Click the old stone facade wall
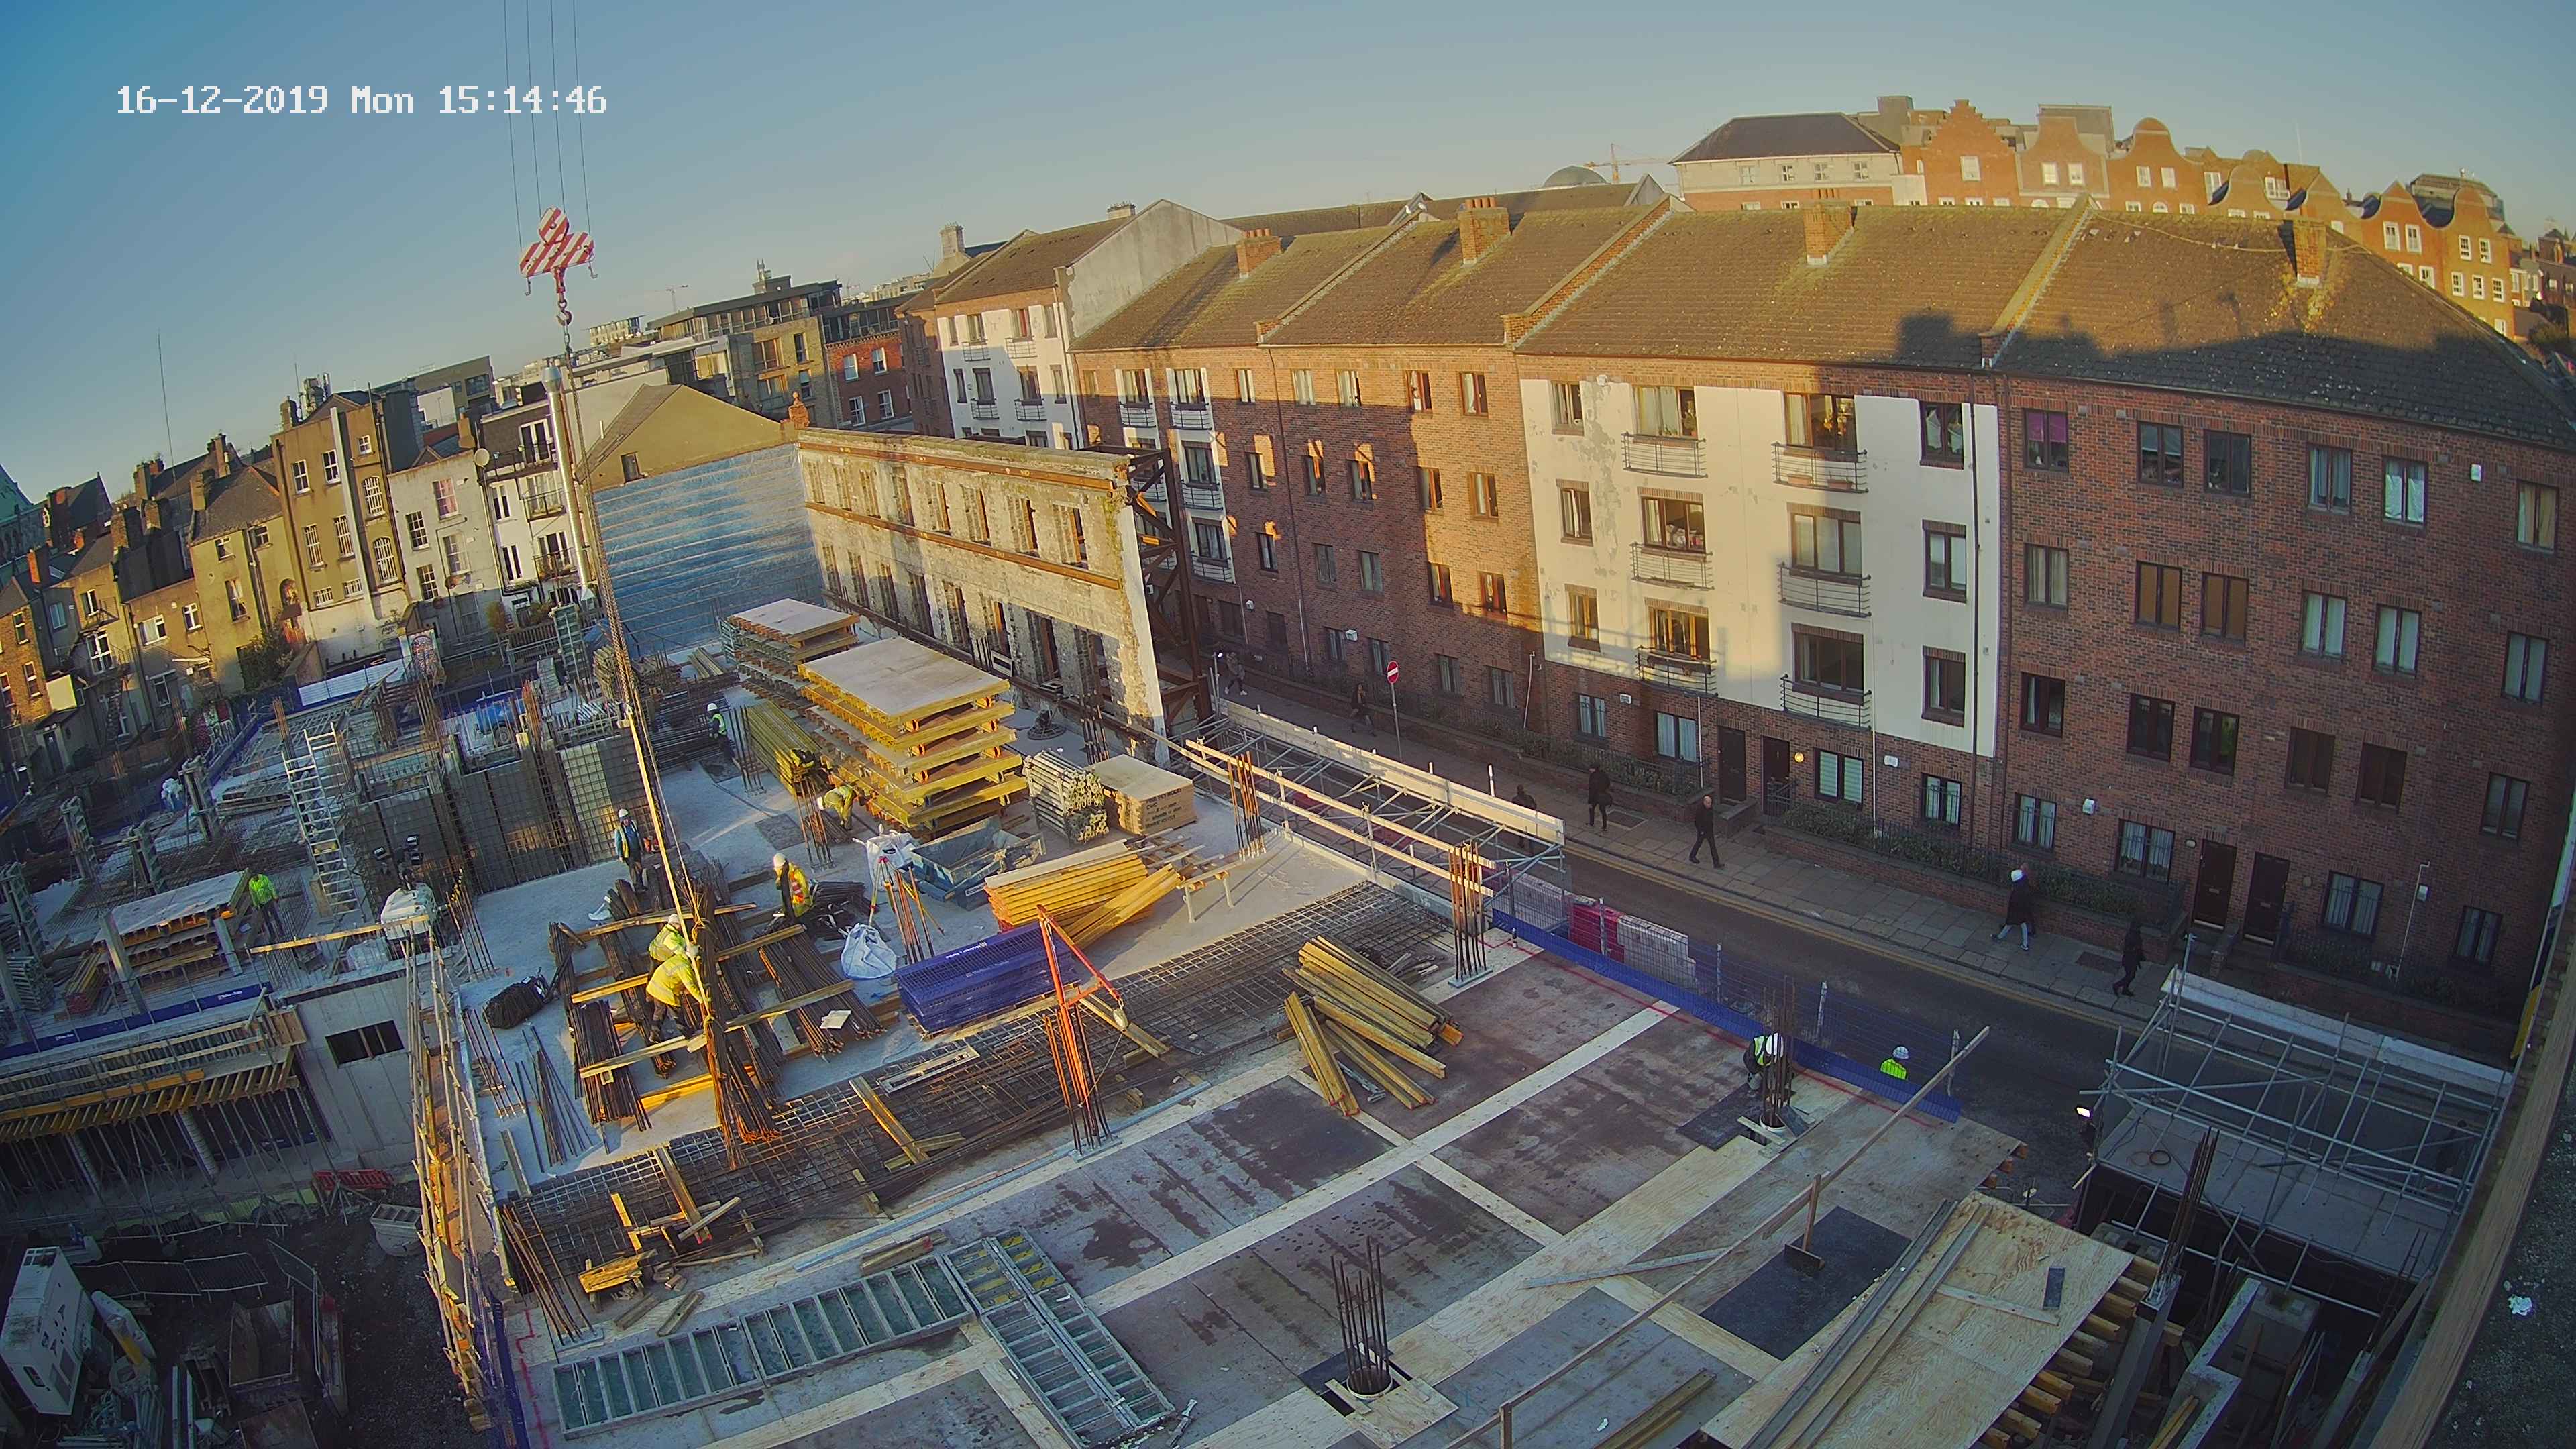2576x1449 pixels. tap(975, 555)
